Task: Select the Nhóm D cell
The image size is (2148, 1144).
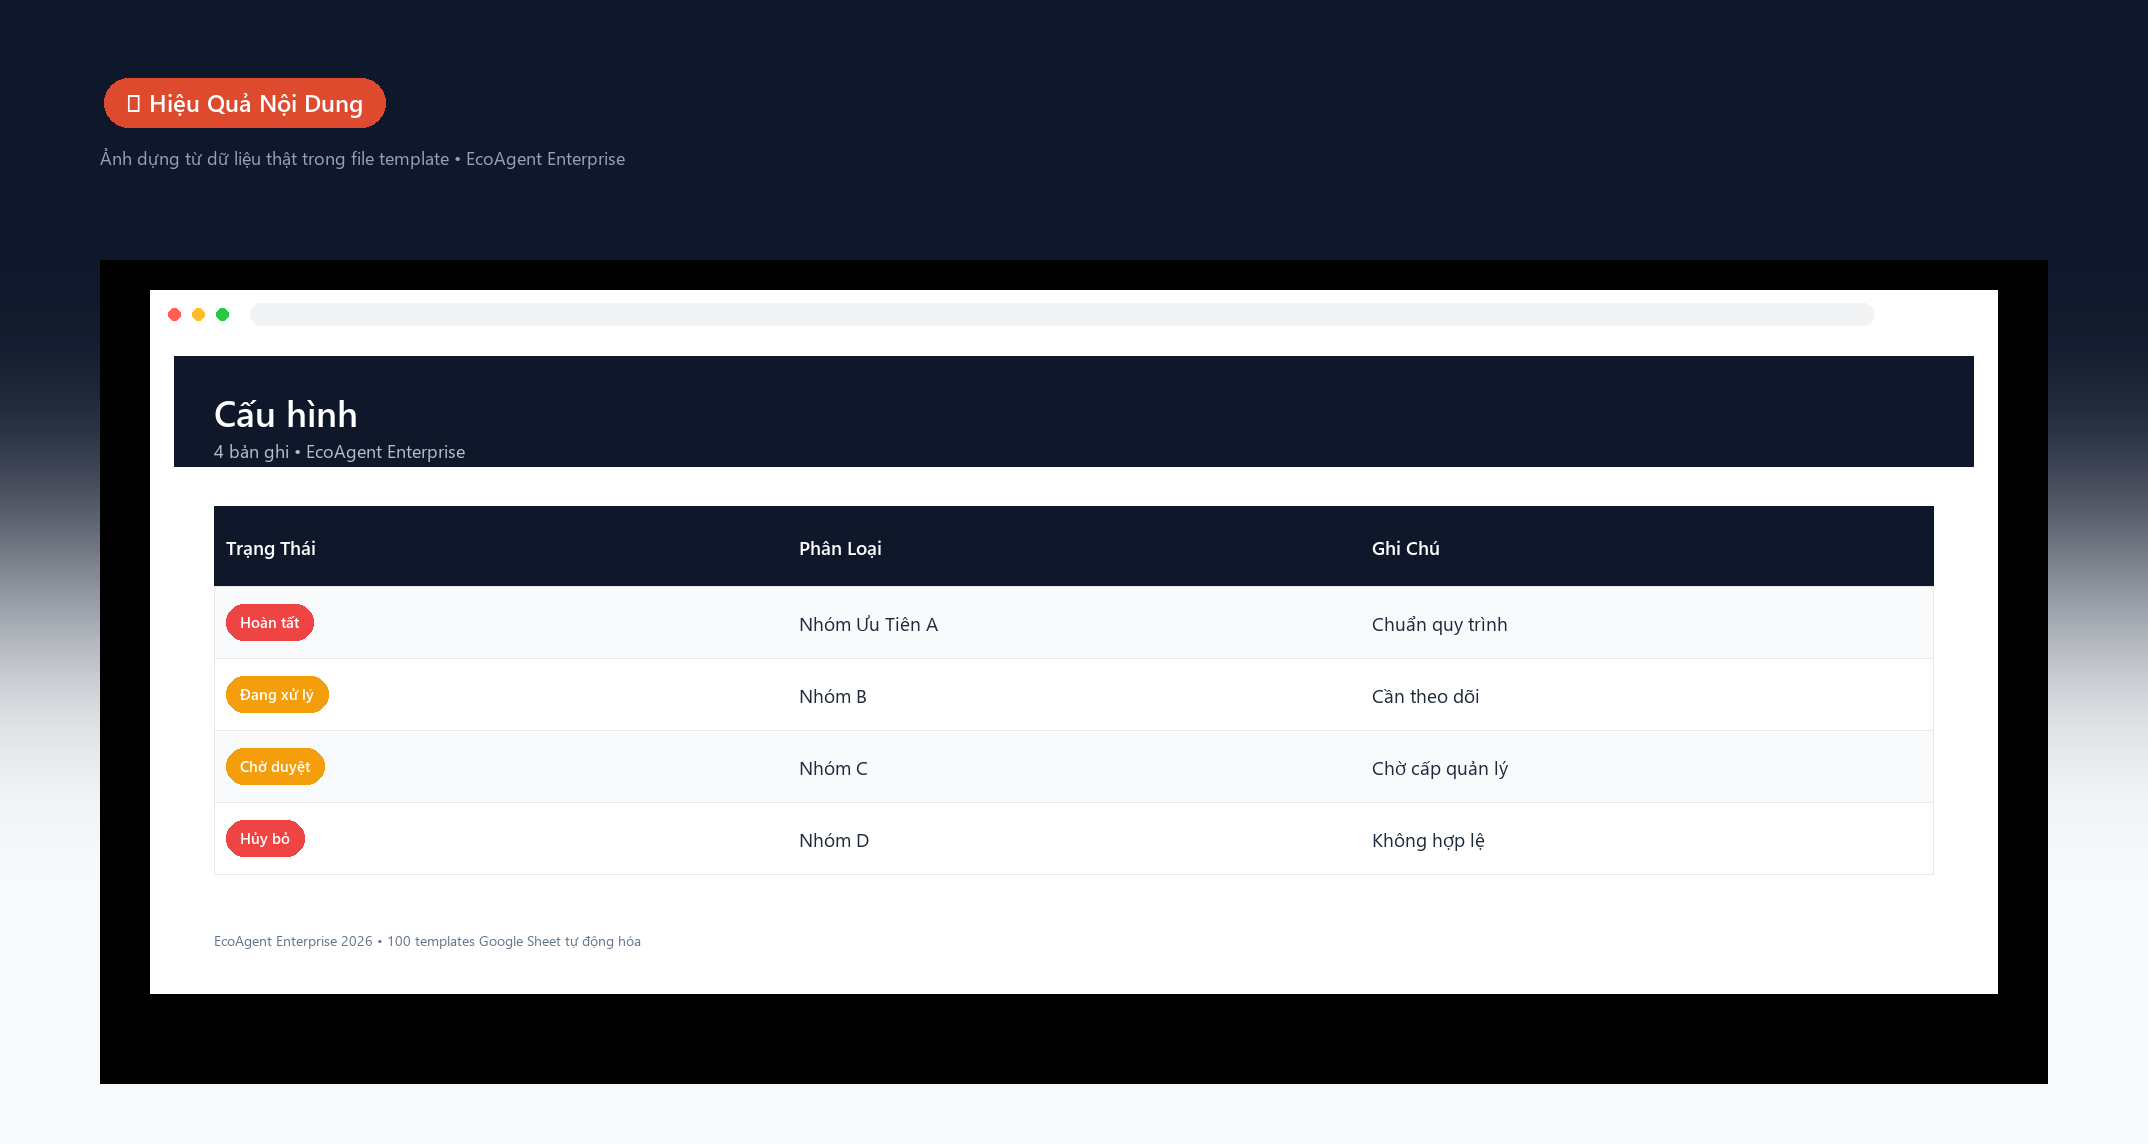Action: click(x=834, y=840)
